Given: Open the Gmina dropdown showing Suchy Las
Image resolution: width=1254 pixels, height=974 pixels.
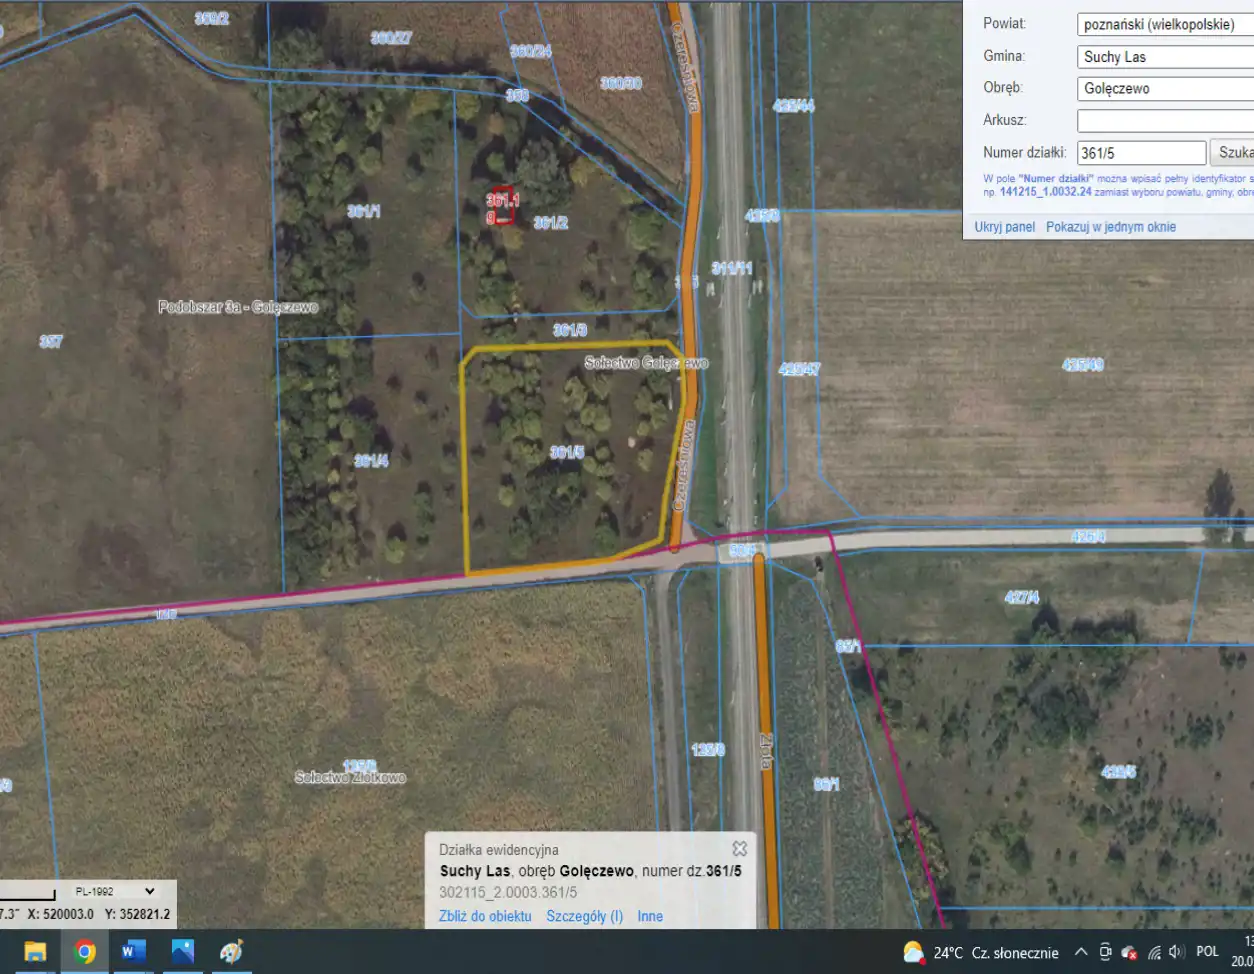Looking at the screenshot, I should pos(1165,57).
